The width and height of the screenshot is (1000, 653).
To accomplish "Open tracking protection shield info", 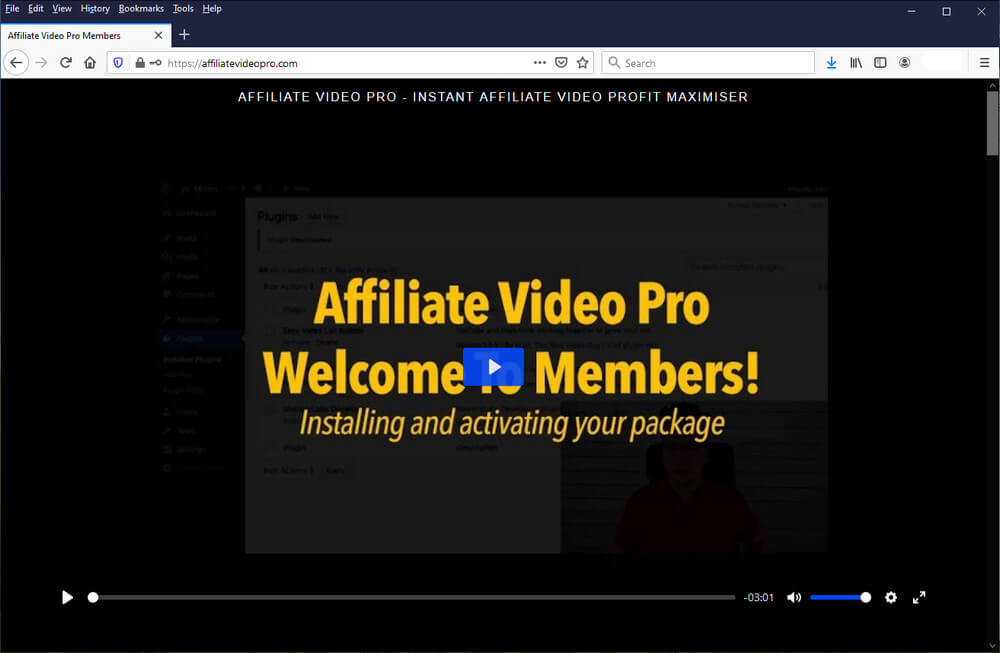I will click(118, 62).
